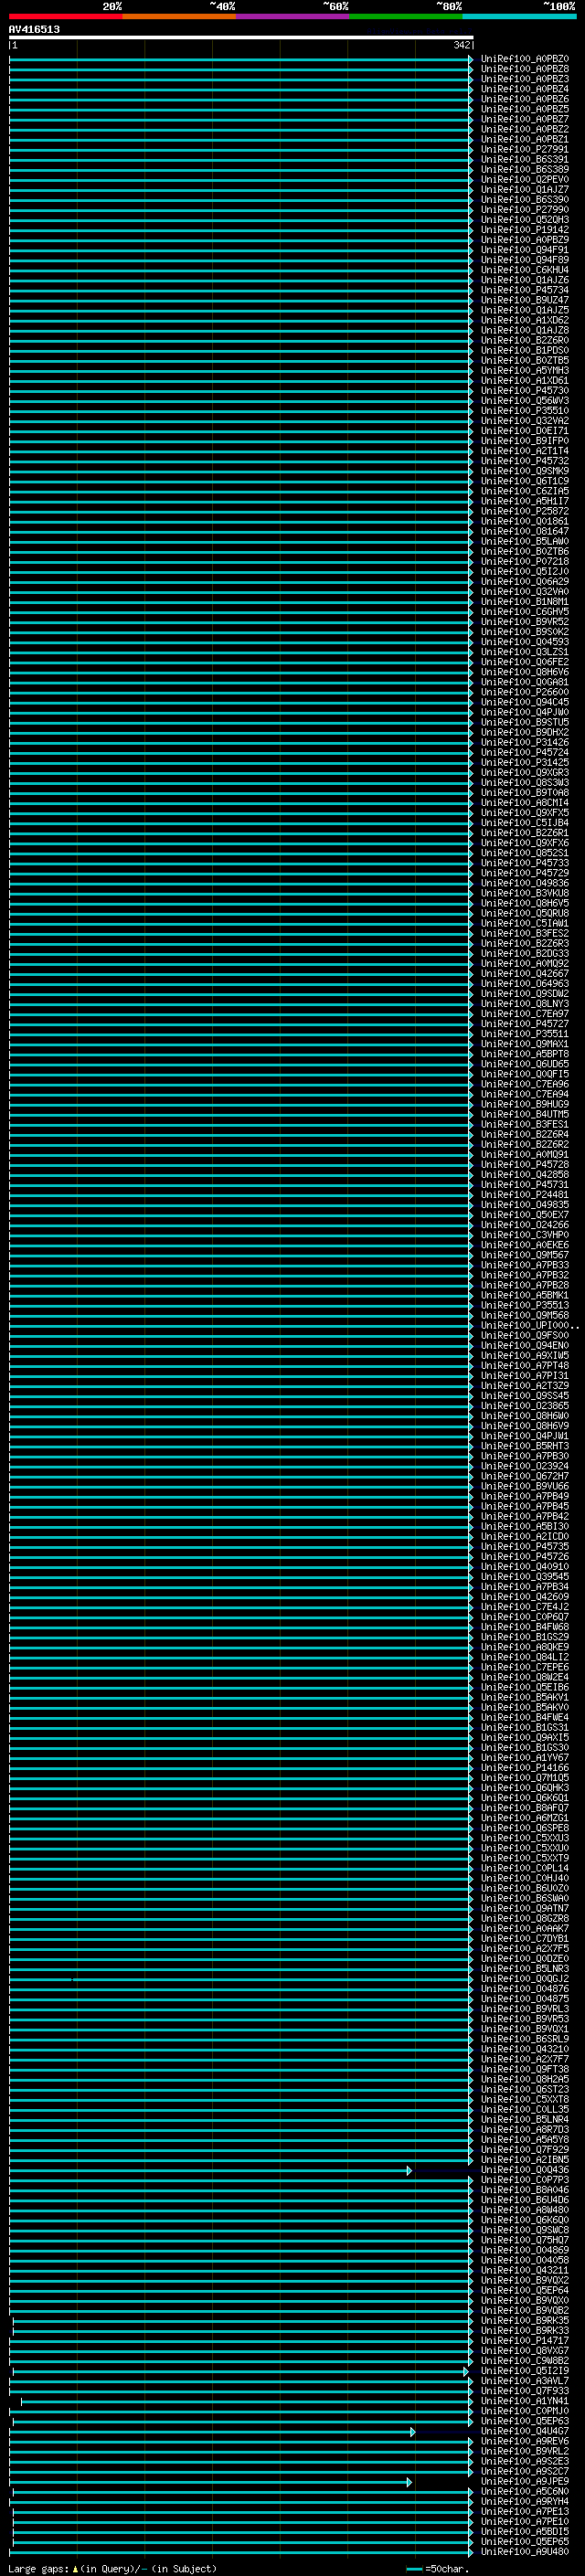Select hit label UniRef100_A2T1T4
585x2576 pixels.
coord(525,451)
